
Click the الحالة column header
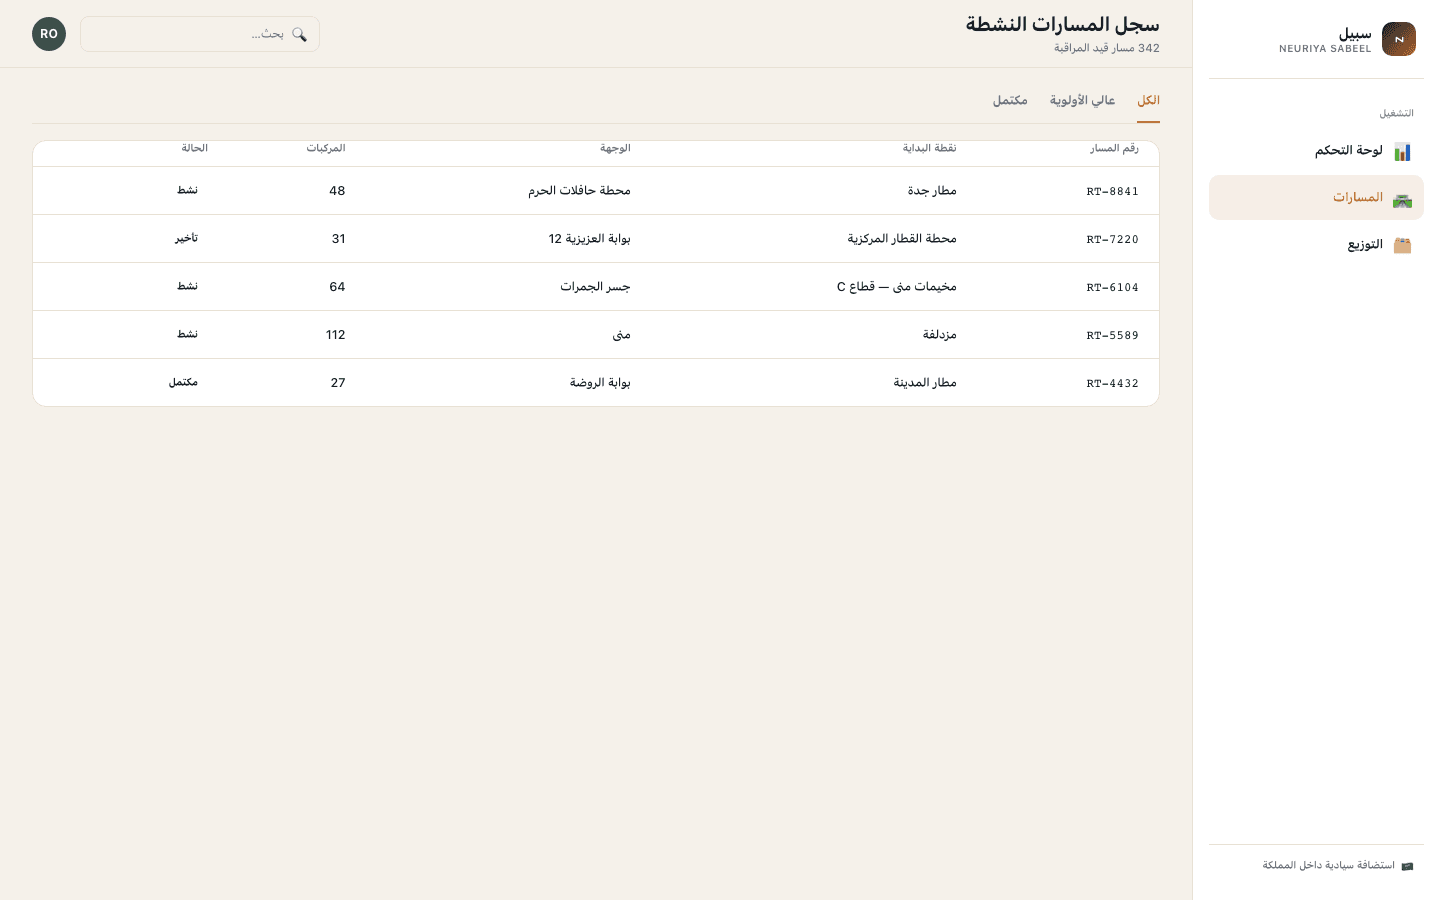(195, 148)
